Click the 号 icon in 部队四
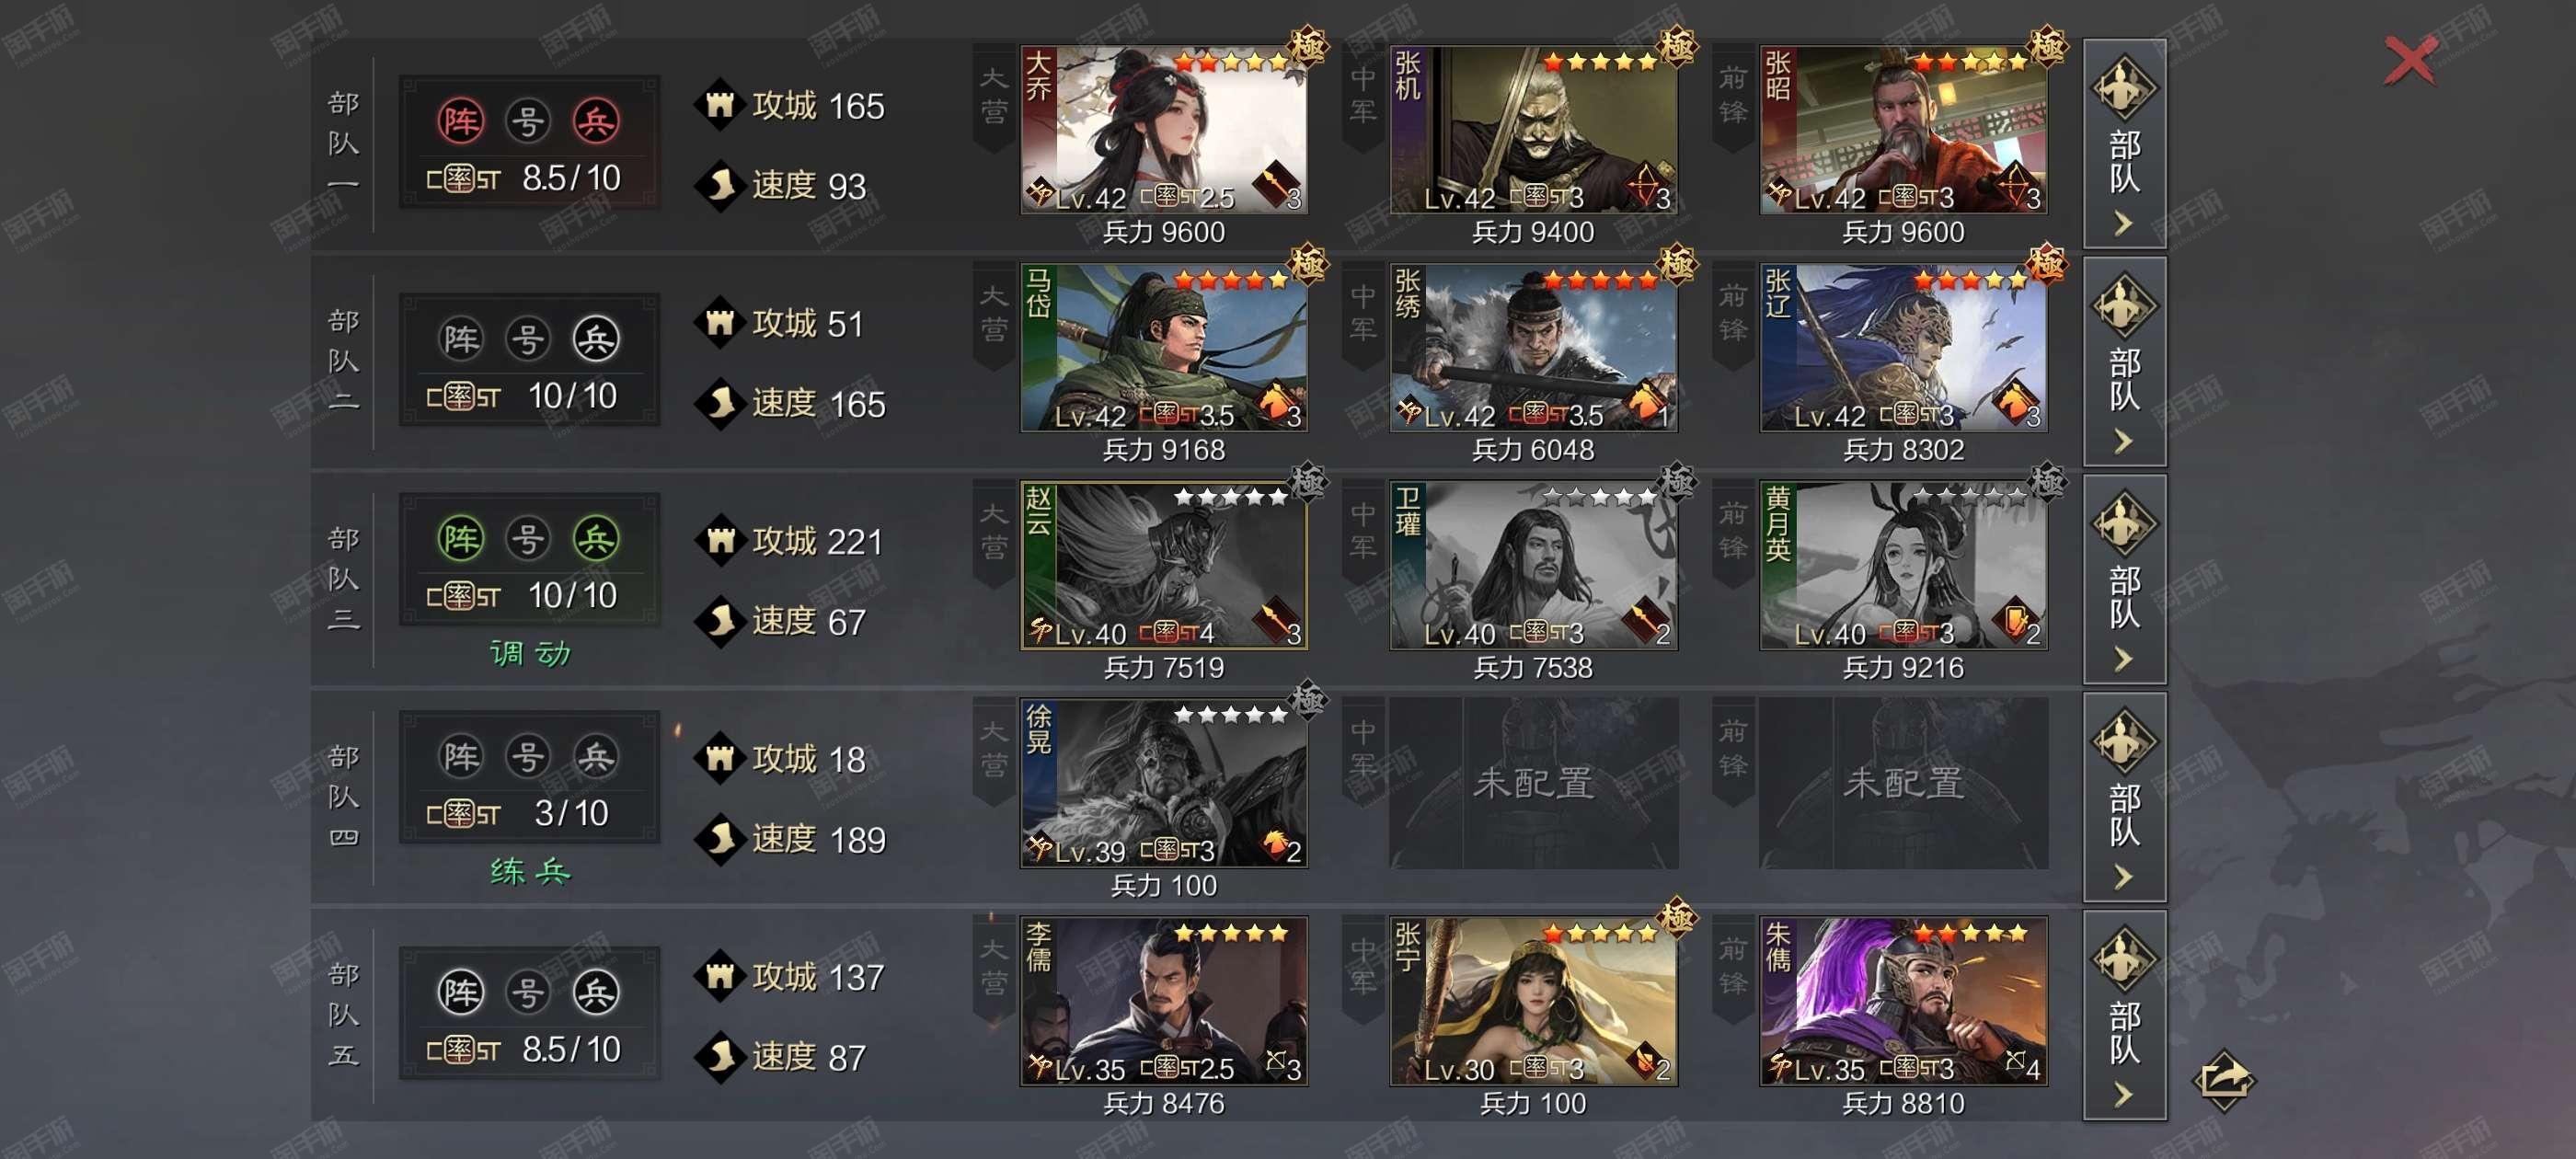Image resolution: width=2576 pixels, height=1159 pixels. point(528,756)
